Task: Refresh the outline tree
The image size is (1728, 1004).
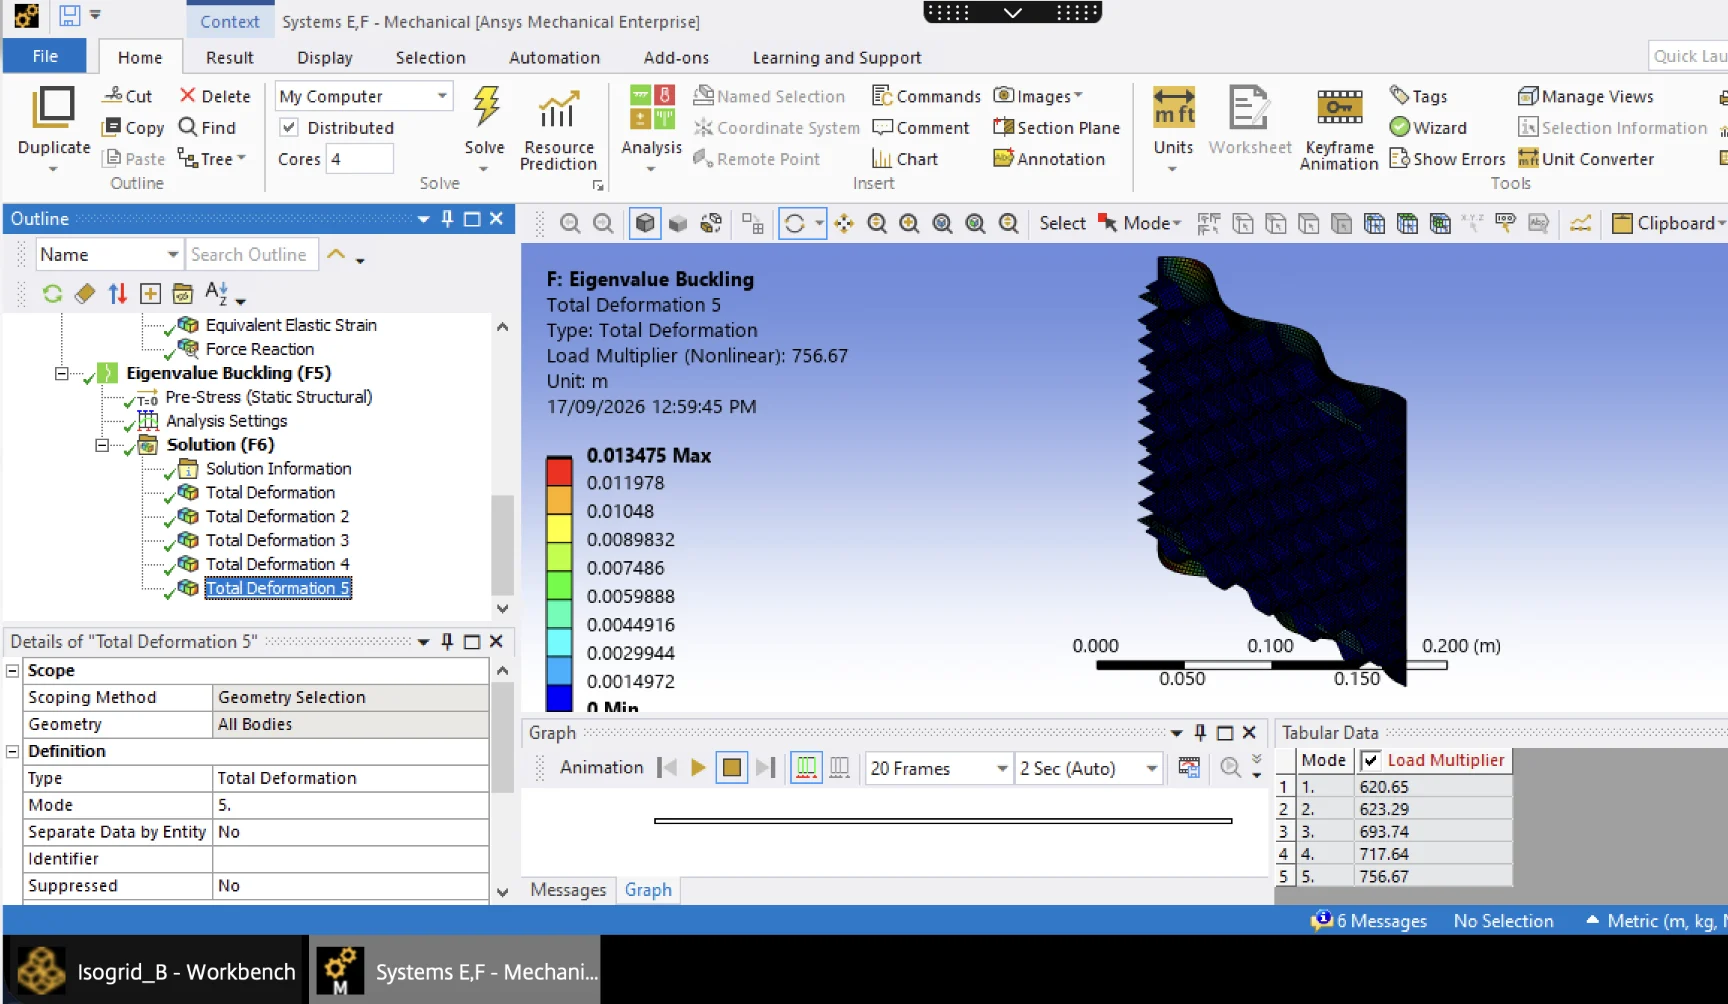Action: click(52, 293)
